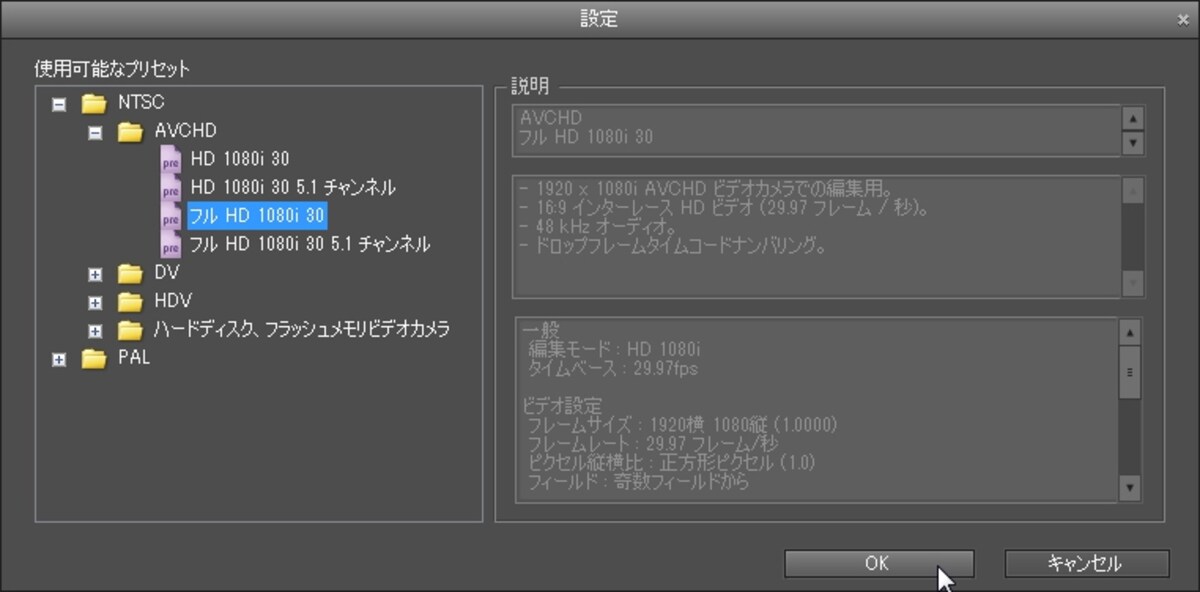Select the ハードディスク、フラッシュメモリビデオカメラ folder label
Viewport: 1200px width, 592px height.
coord(301,329)
